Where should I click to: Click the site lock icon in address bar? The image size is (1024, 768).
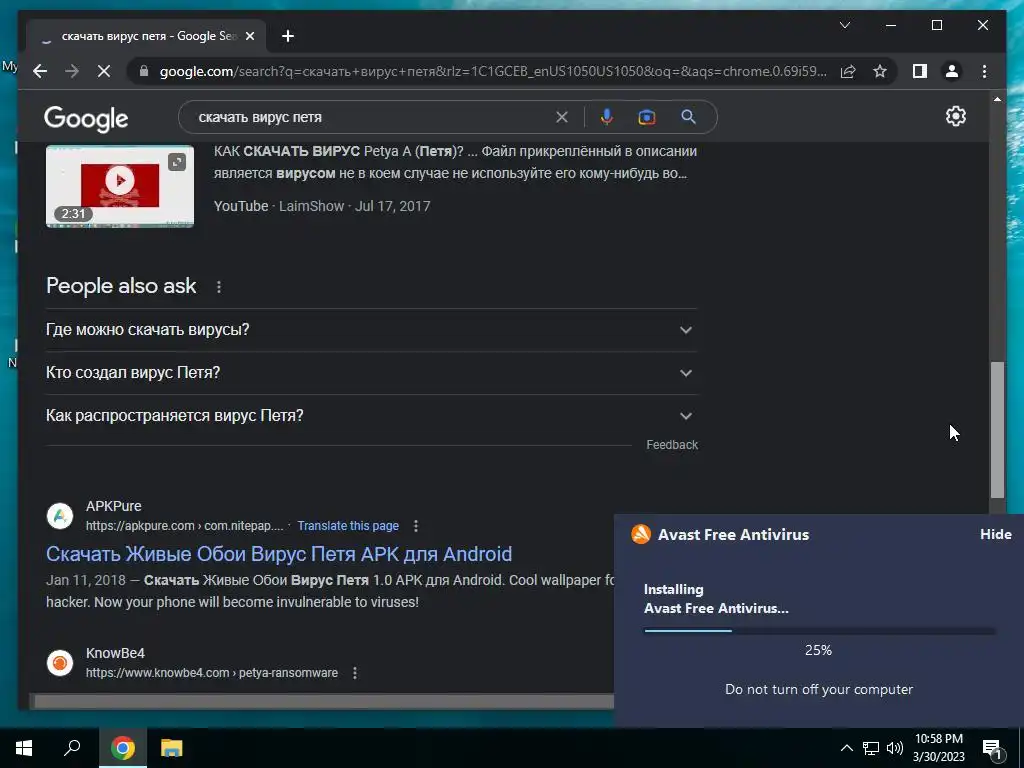click(144, 71)
